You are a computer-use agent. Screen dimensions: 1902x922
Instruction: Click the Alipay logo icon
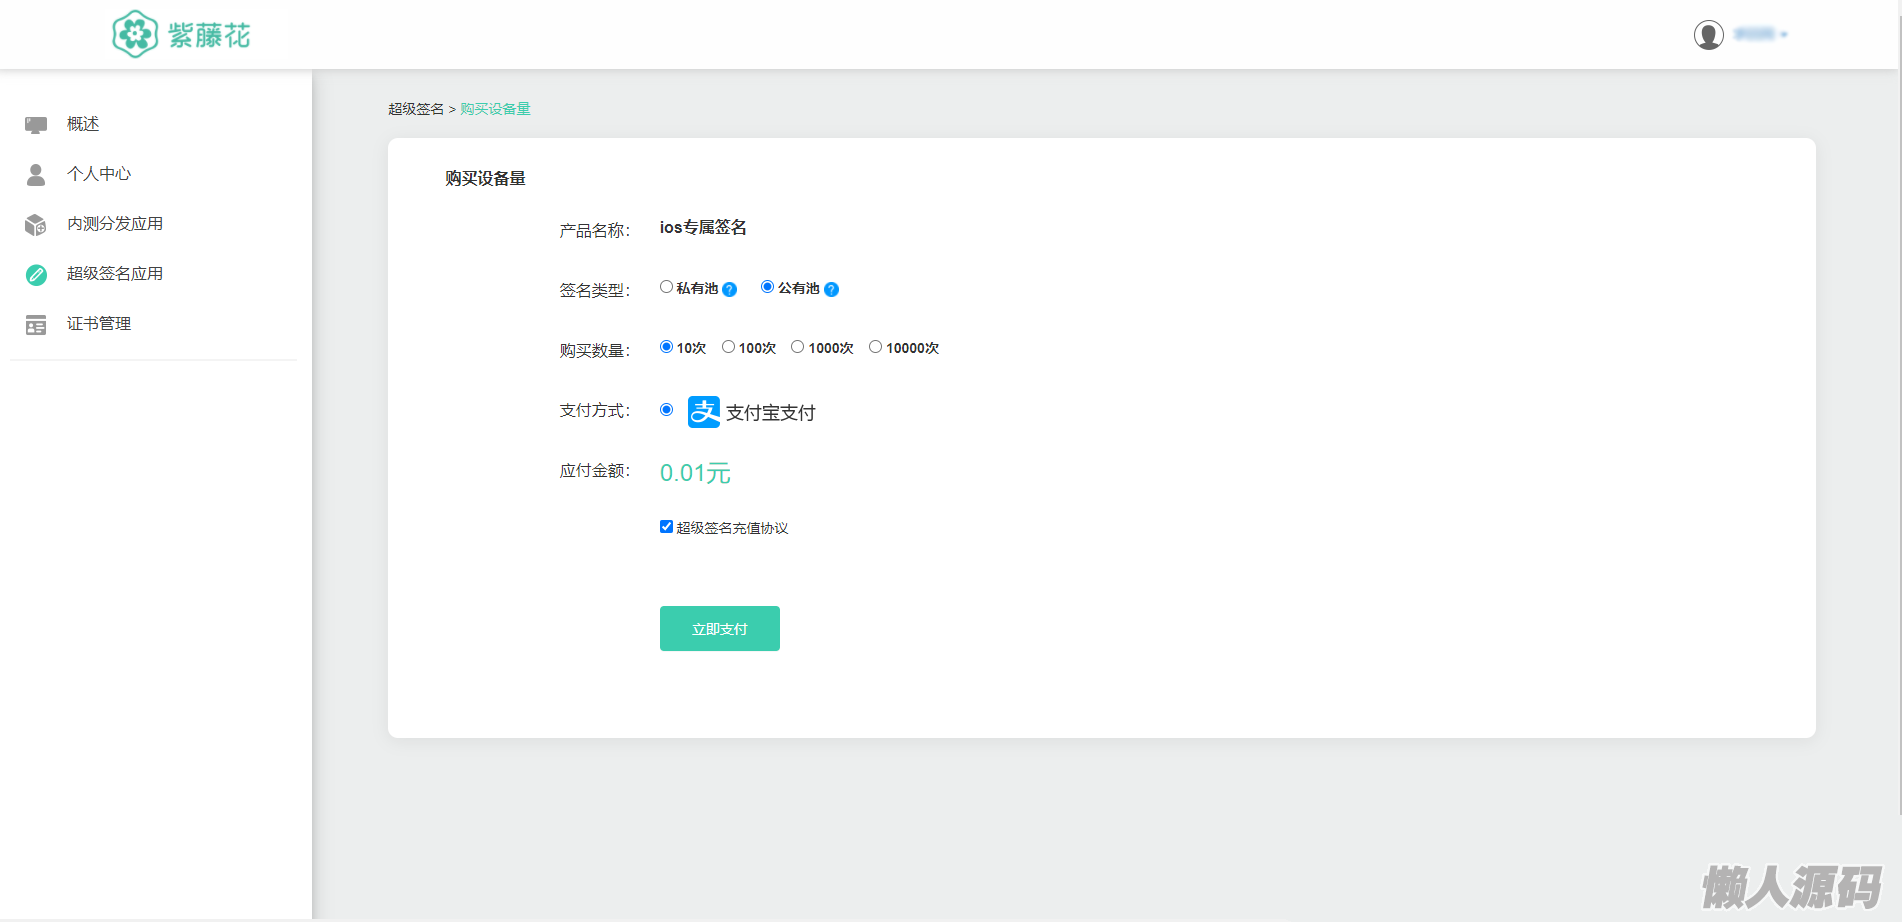704,412
